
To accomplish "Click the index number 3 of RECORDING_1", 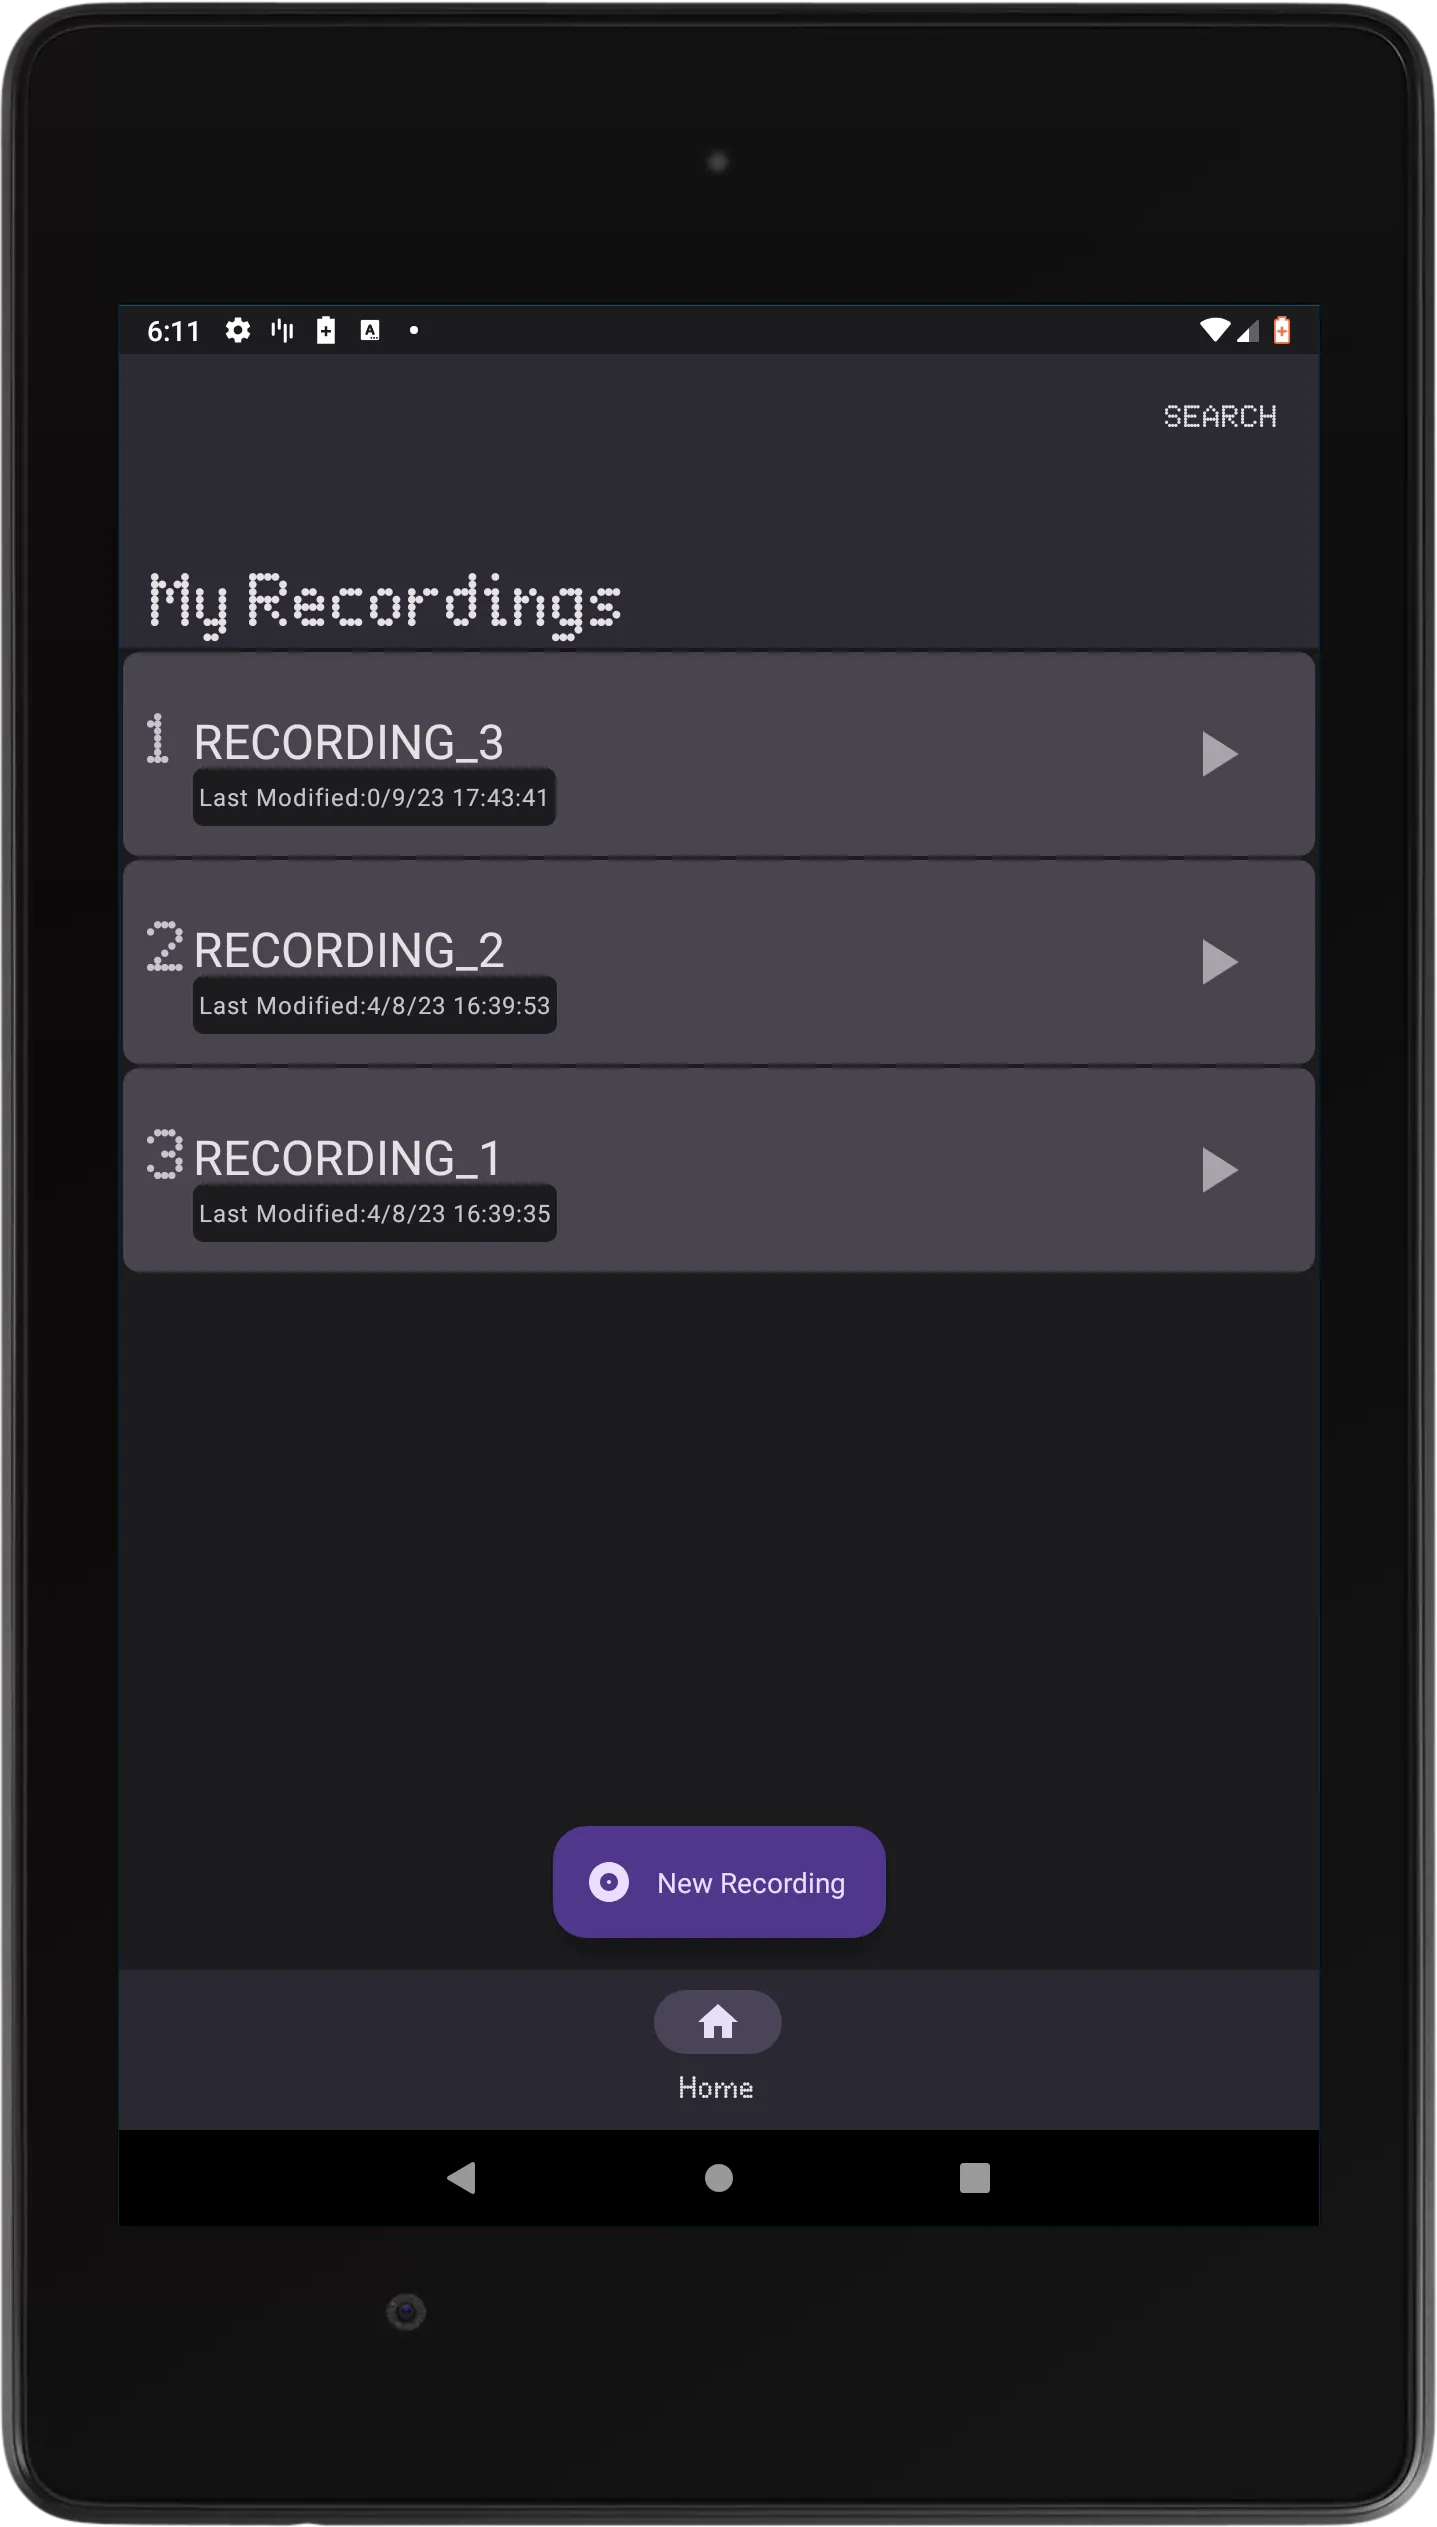I will tap(165, 1154).
